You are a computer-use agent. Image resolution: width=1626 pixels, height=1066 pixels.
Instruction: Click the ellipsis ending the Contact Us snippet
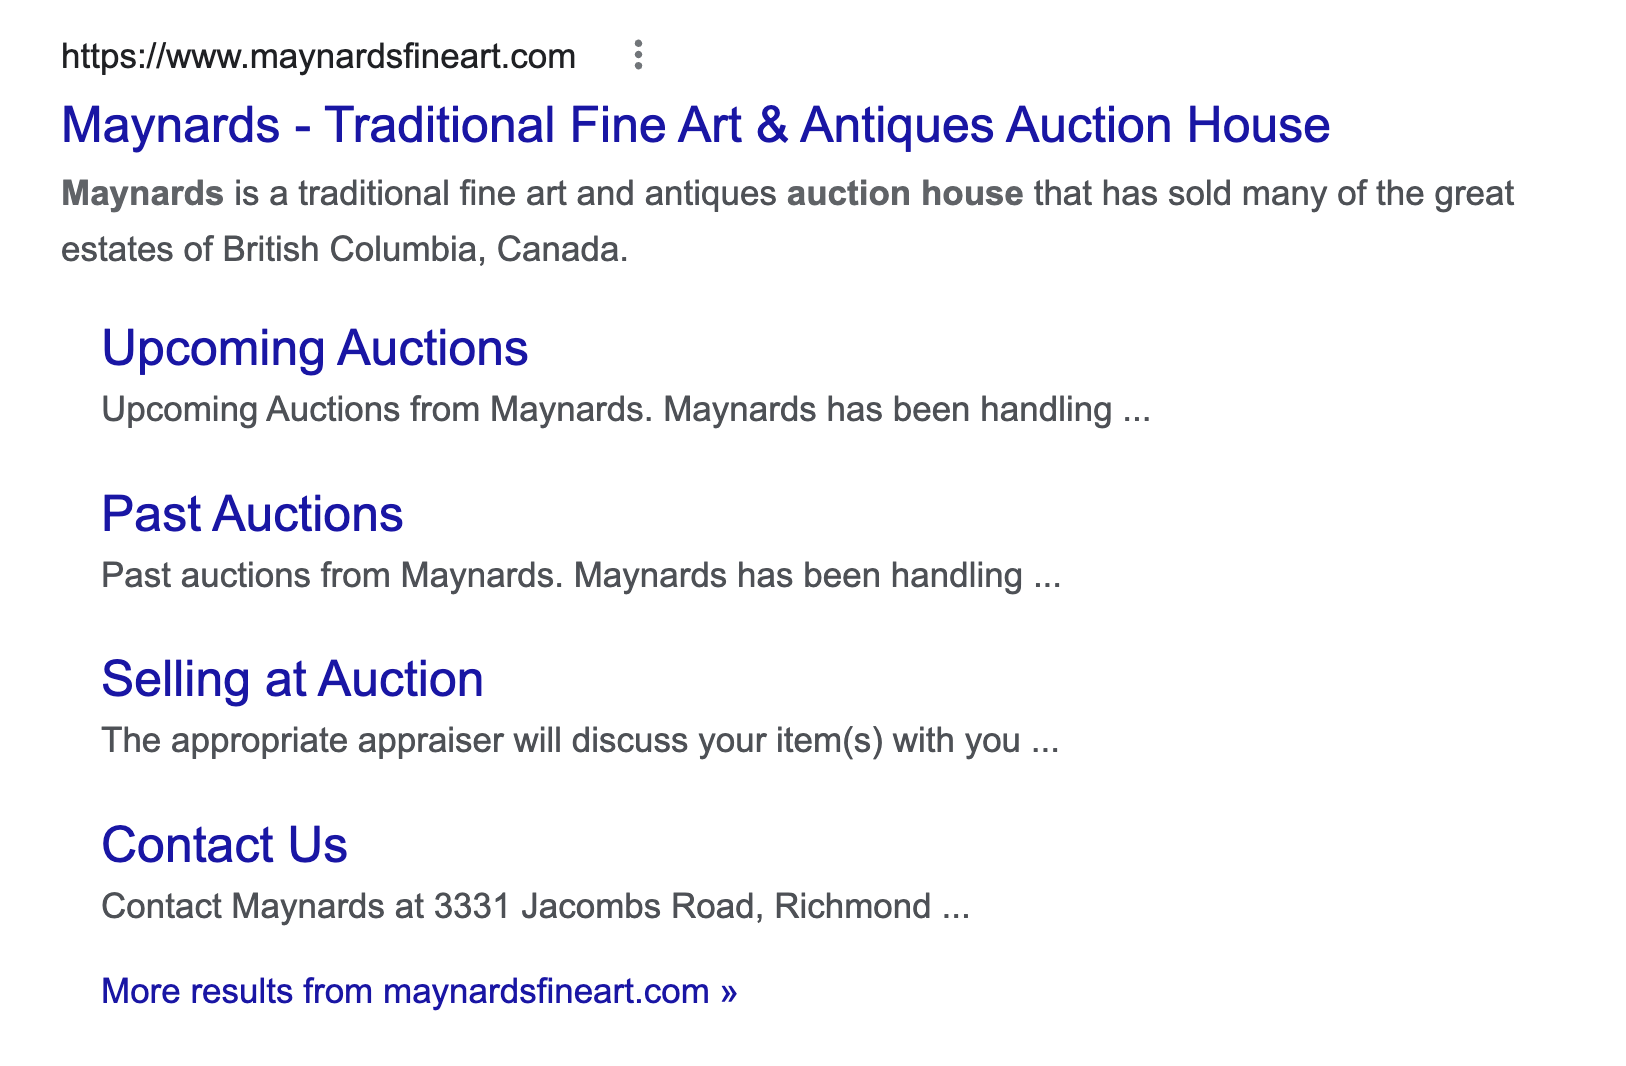[x=956, y=907]
